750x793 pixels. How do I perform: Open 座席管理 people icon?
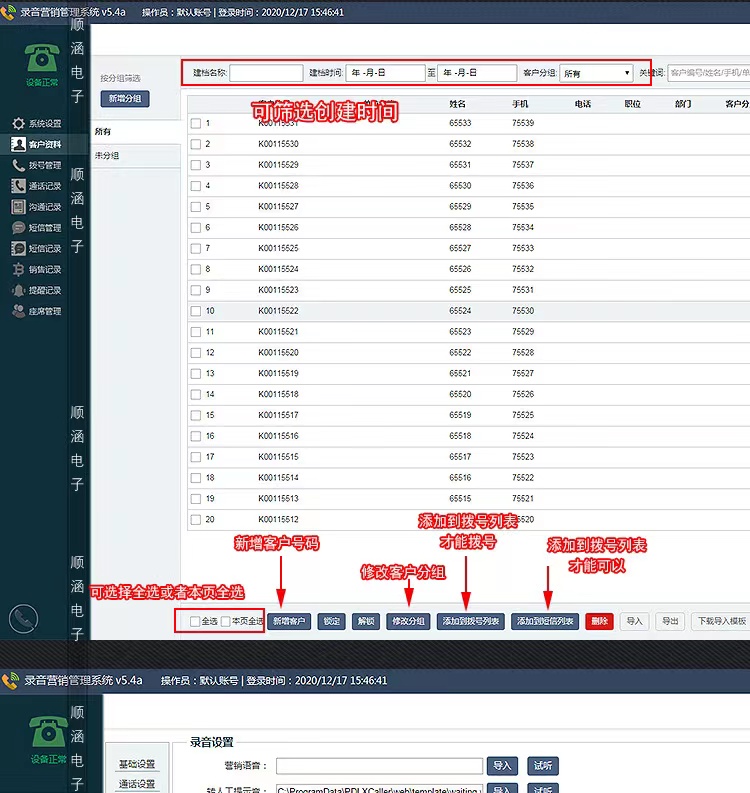pyautogui.click(x=19, y=311)
